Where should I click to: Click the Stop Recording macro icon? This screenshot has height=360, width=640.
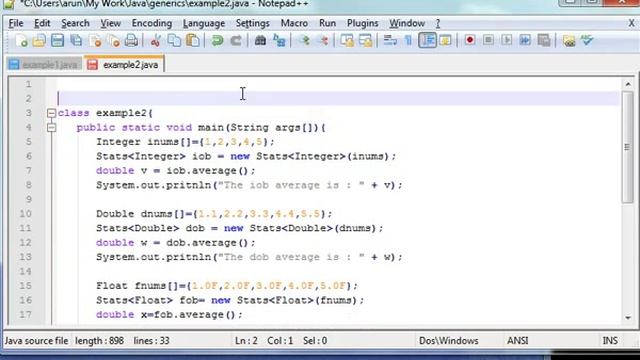click(x=488, y=40)
